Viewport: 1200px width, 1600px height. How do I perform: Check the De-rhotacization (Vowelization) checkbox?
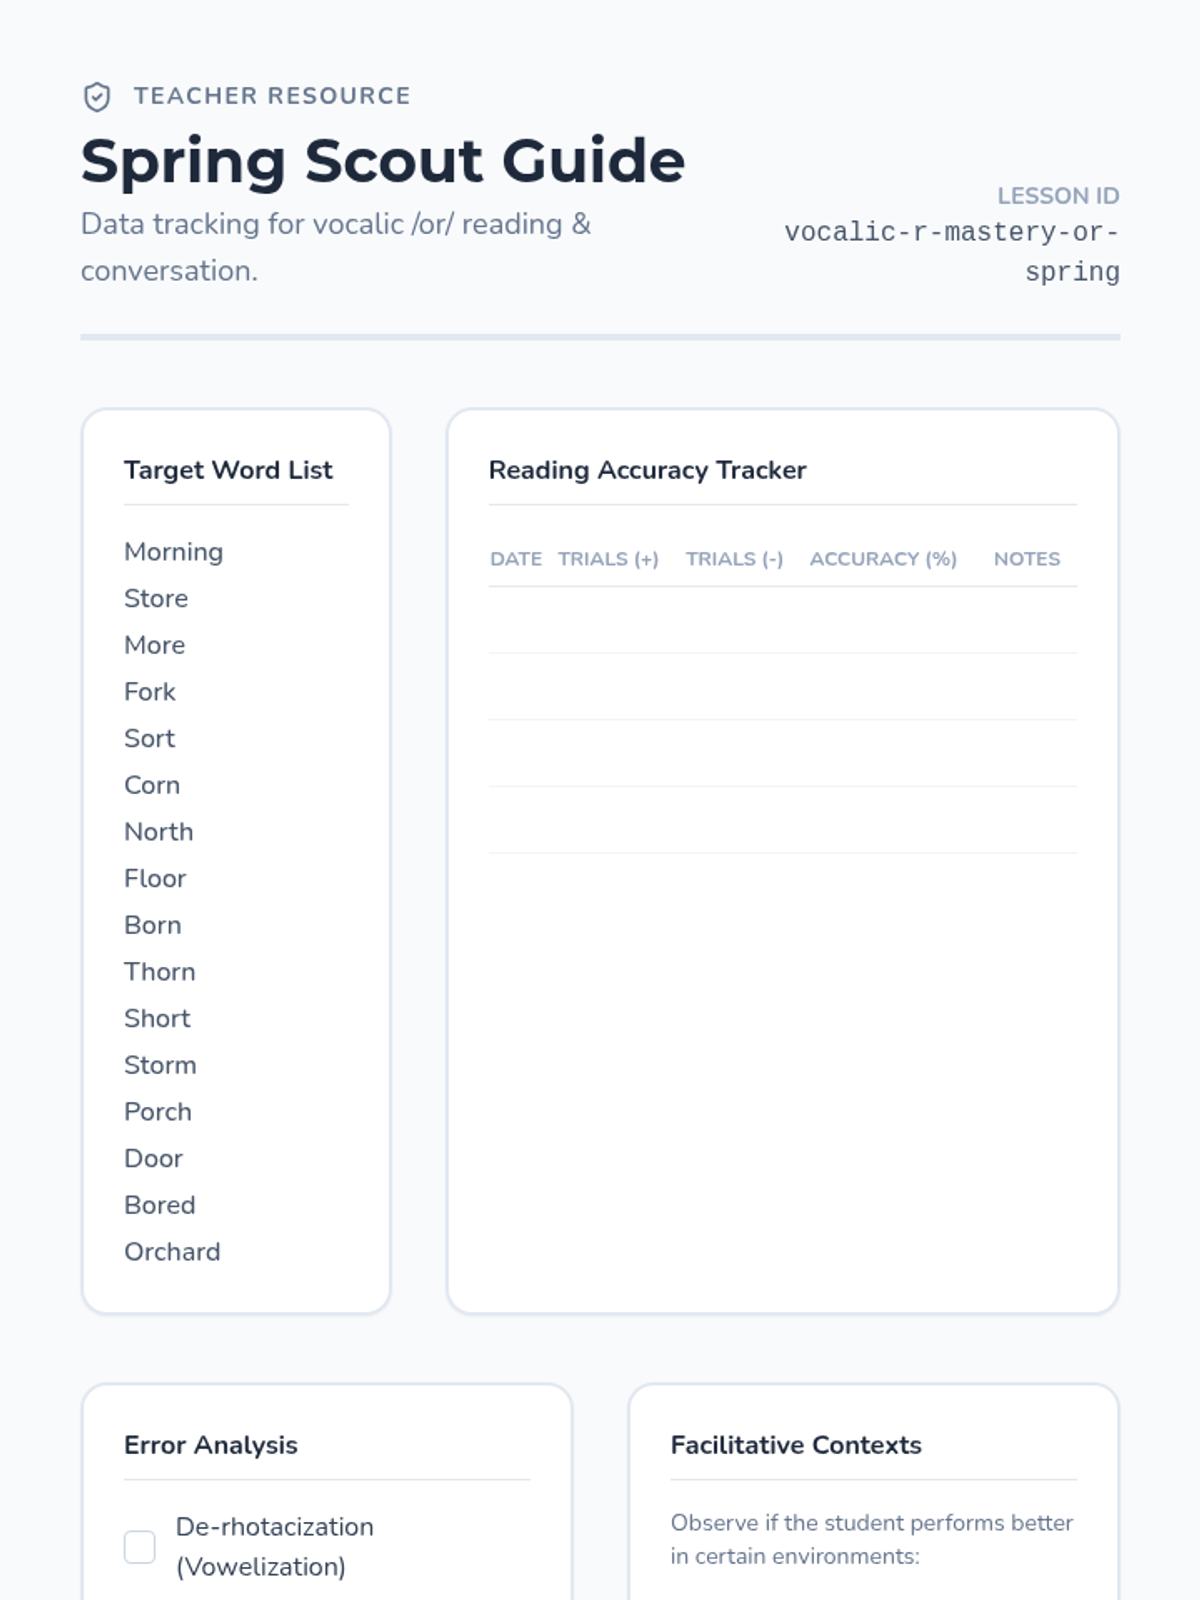coord(140,1546)
